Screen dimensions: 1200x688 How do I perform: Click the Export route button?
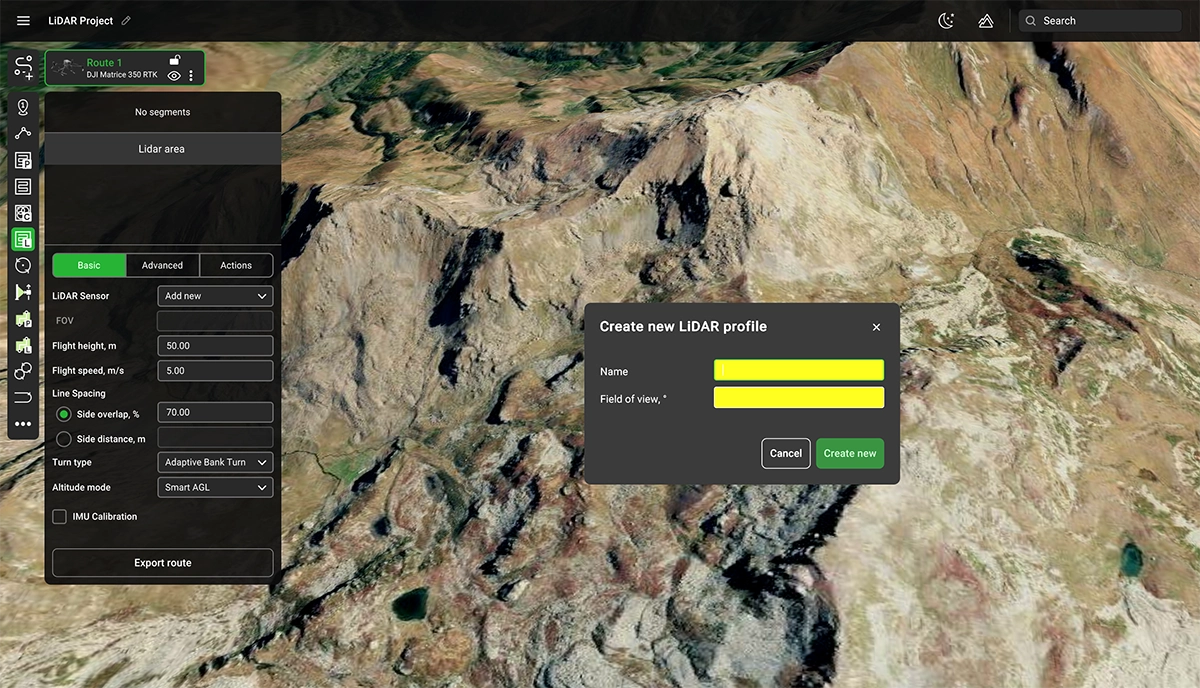pyautogui.click(x=163, y=563)
